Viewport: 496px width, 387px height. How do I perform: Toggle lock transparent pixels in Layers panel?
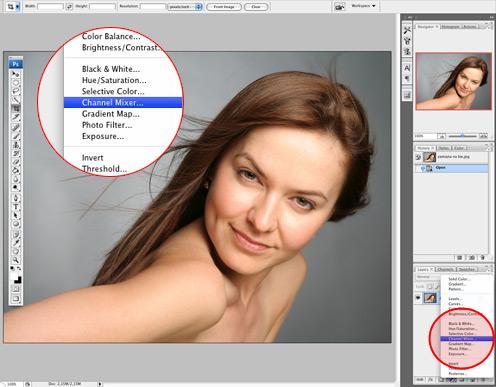430,286
